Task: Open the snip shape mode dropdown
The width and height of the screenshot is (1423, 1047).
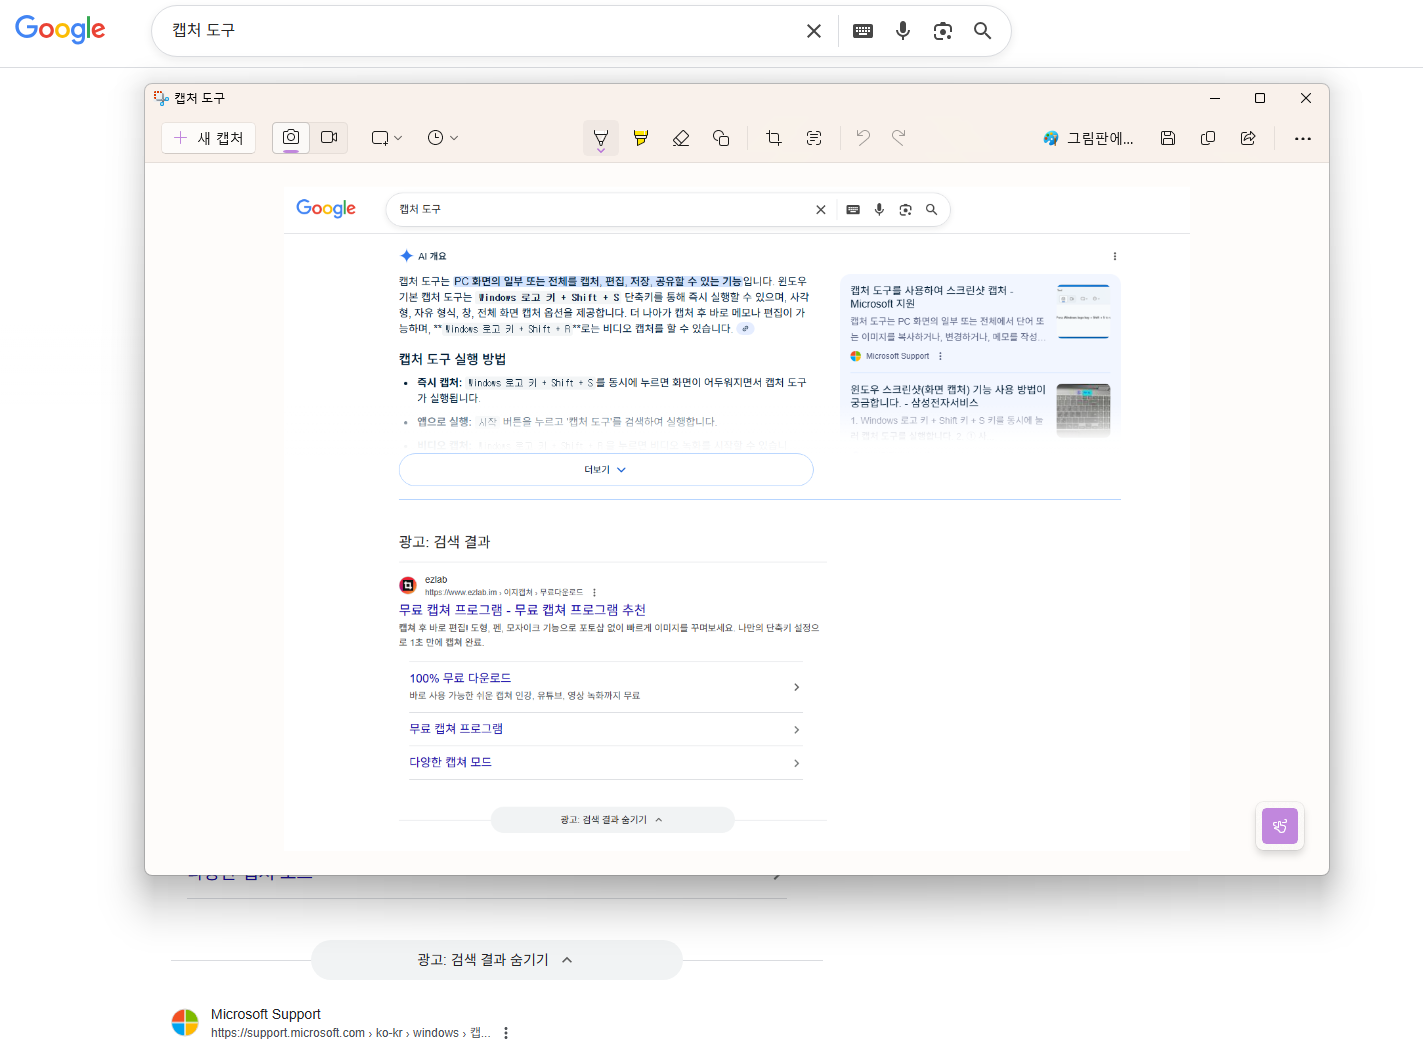Action: pyautogui.click(x=386, y=138)
